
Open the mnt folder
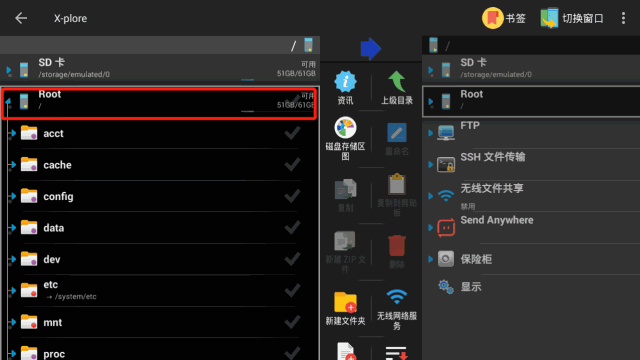tap(160, 322)
